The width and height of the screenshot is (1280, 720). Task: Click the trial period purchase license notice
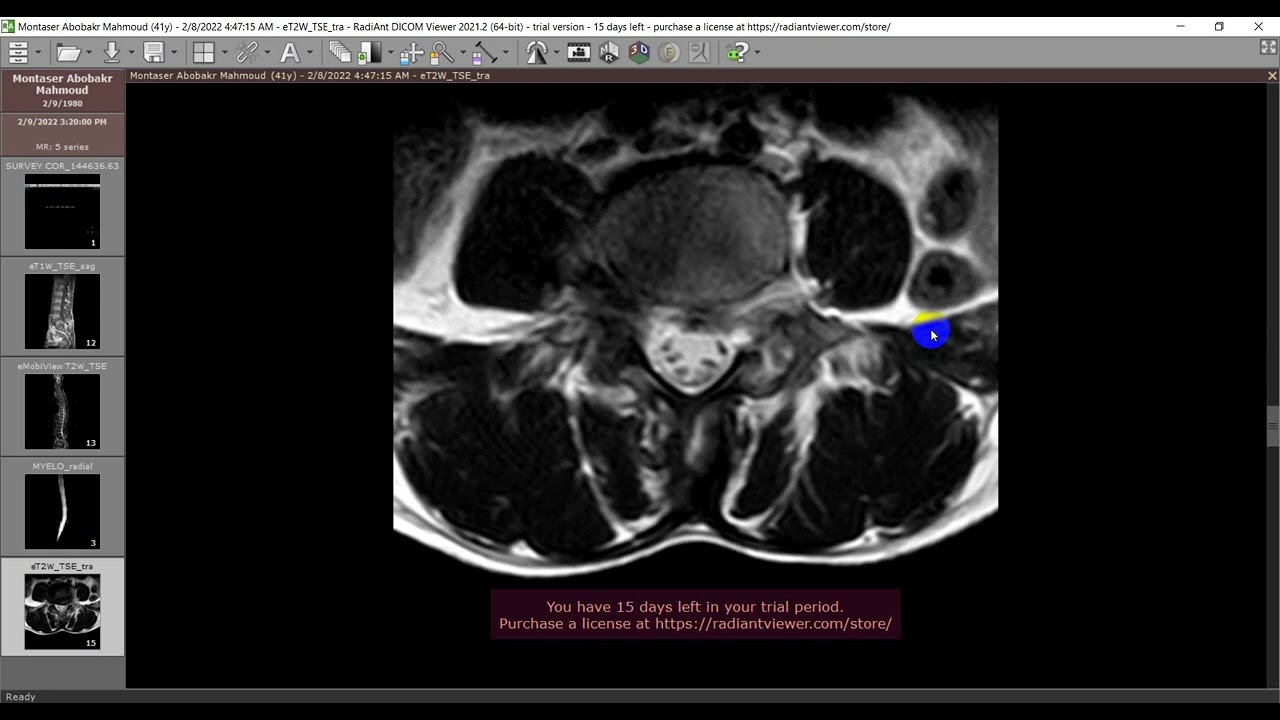pyautogui.click(x=695, y=615)
